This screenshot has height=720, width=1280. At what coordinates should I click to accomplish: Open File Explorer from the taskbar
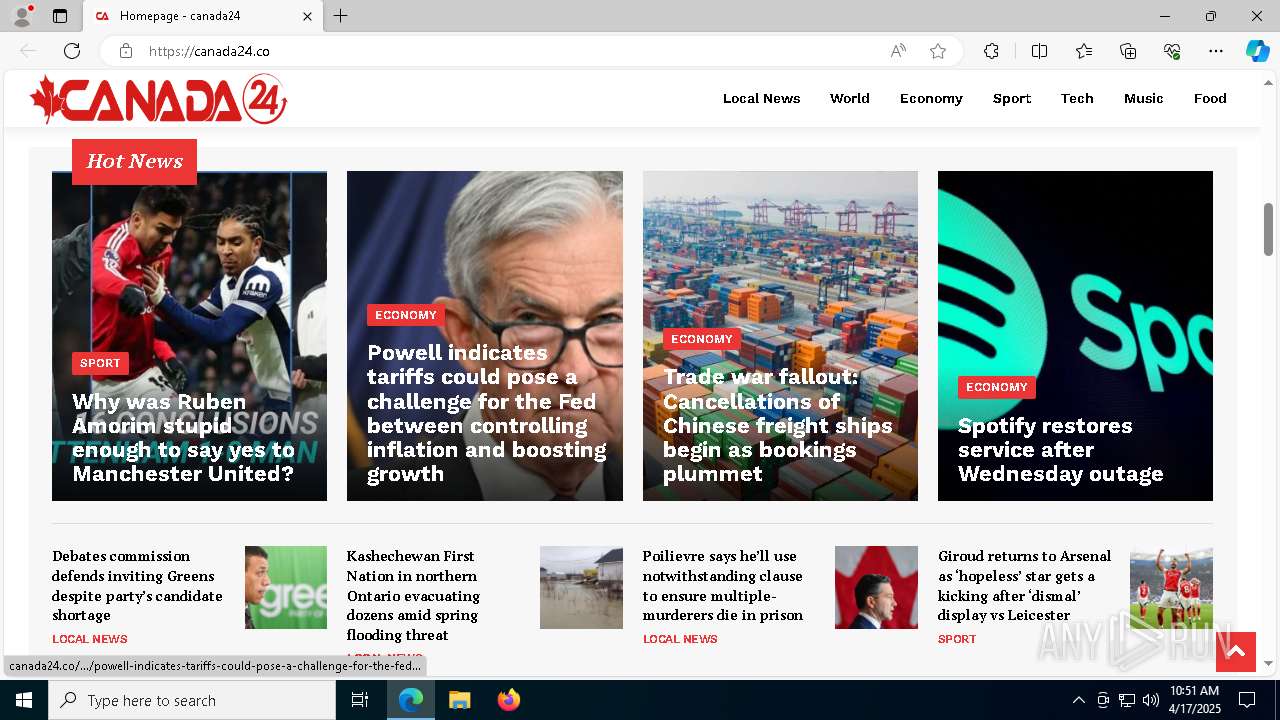tap(459, 700)
